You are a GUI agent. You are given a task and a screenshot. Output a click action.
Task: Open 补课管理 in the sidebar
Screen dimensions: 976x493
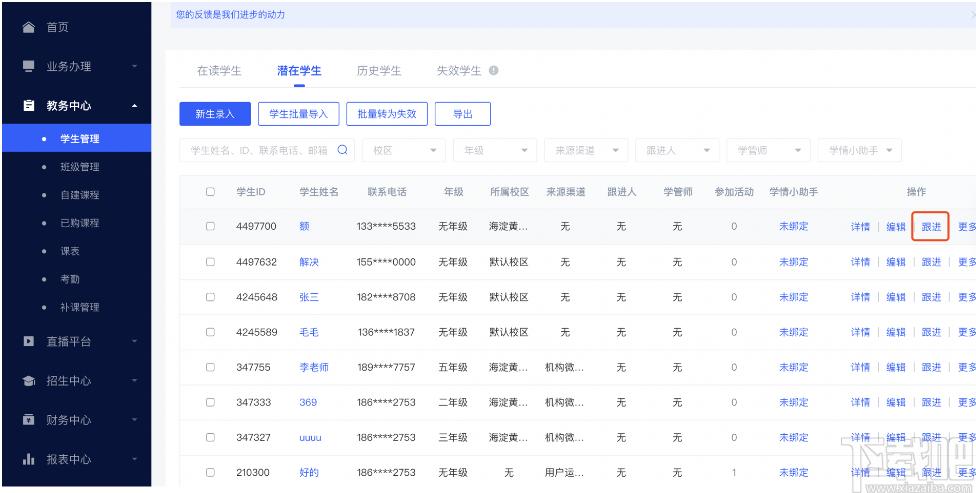click(x=80, y=307)
